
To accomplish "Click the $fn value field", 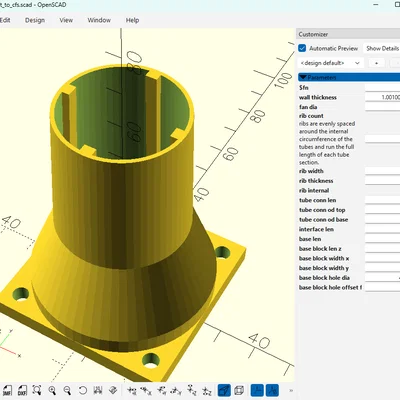I will click(x=382, y=88).
